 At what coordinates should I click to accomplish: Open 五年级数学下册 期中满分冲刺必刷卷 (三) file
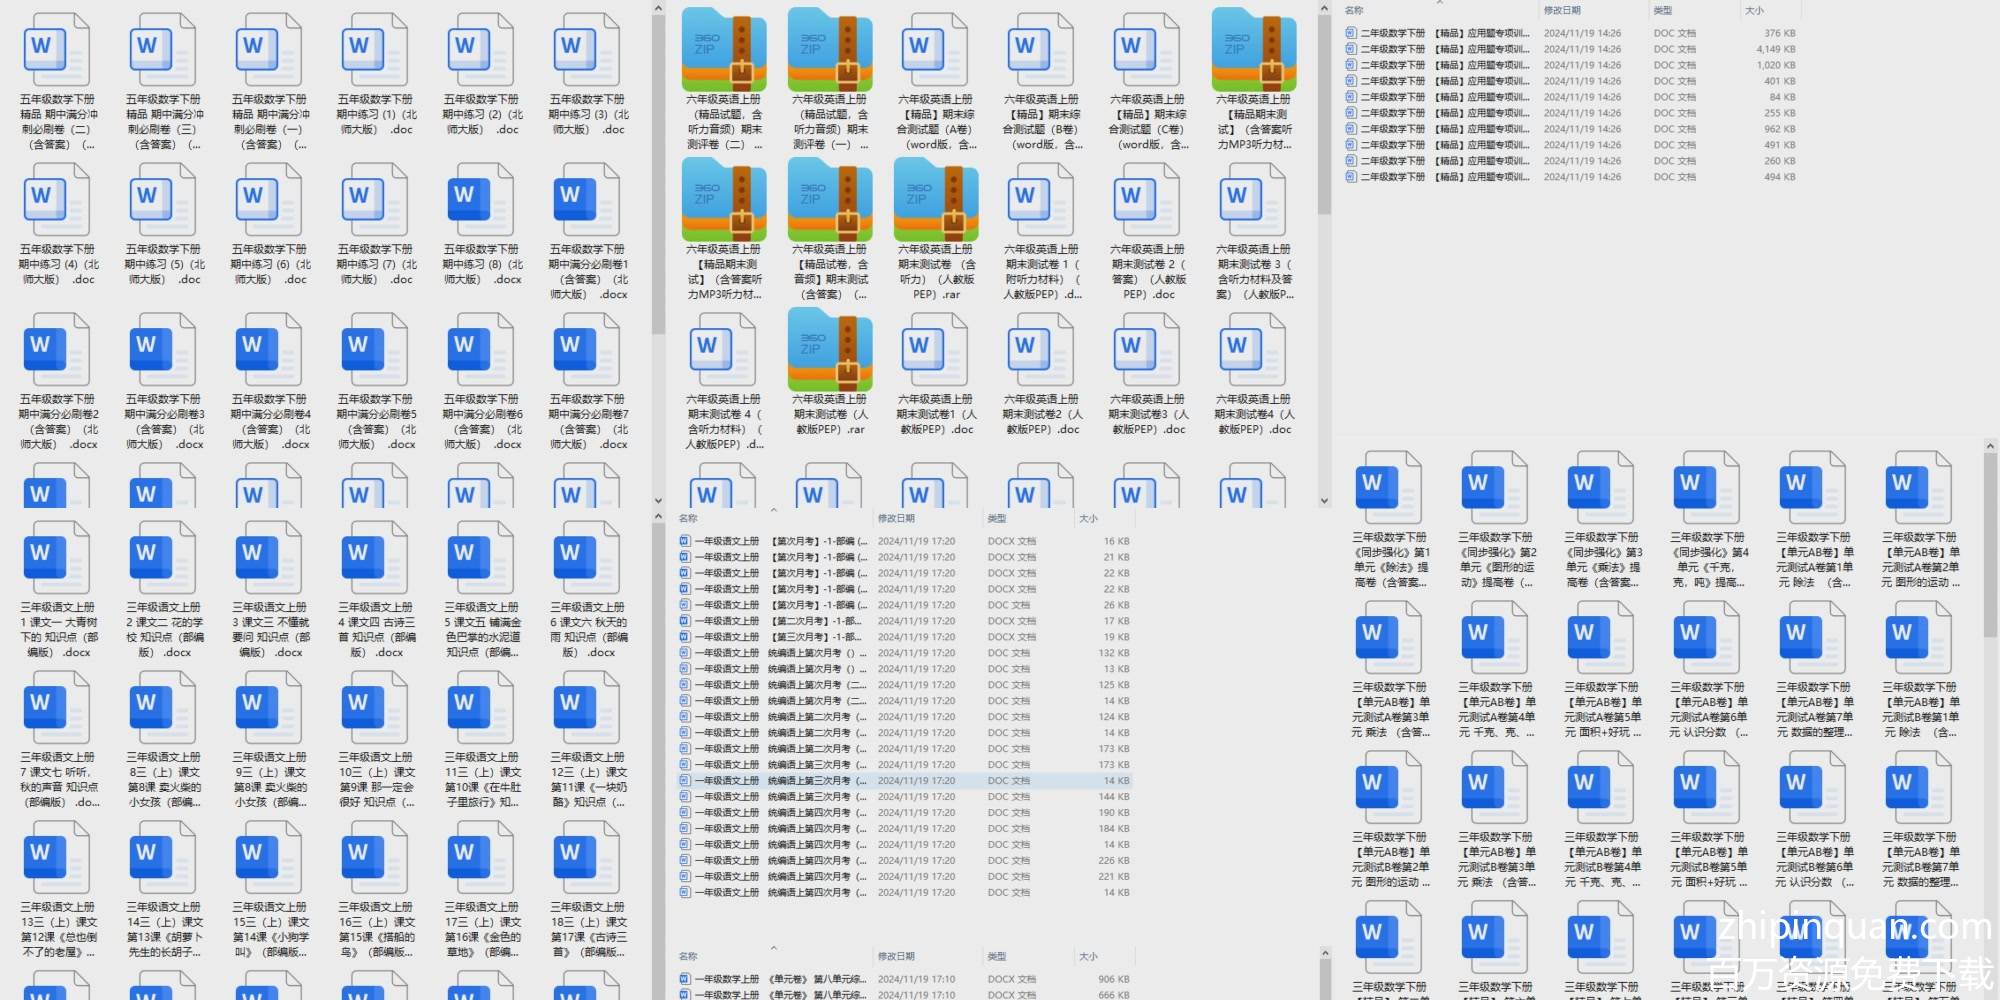(164, 50)
